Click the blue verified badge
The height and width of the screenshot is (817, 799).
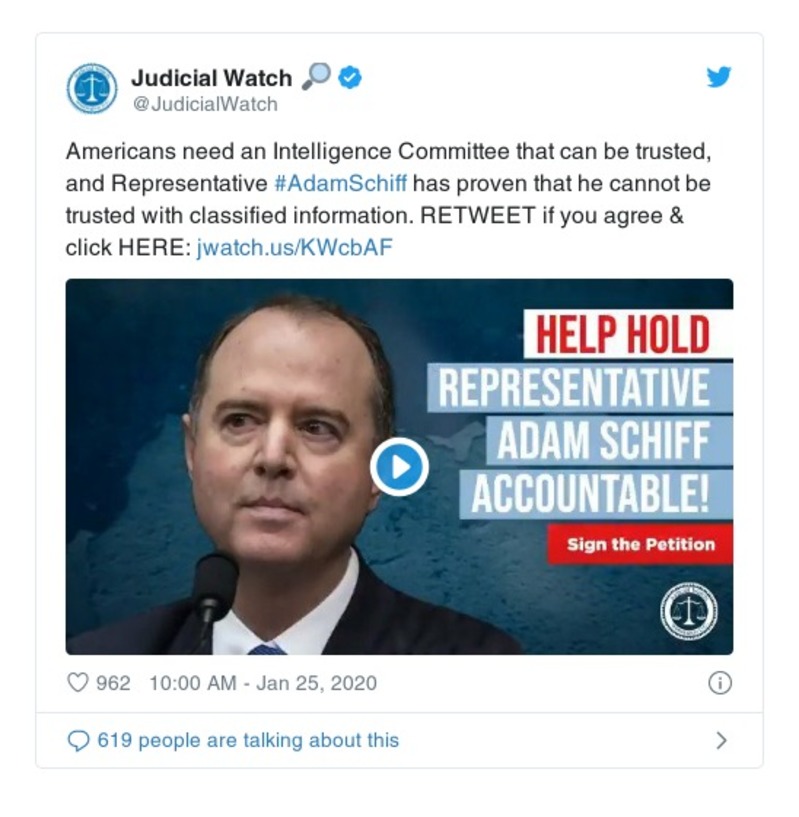tap(350, 78)
